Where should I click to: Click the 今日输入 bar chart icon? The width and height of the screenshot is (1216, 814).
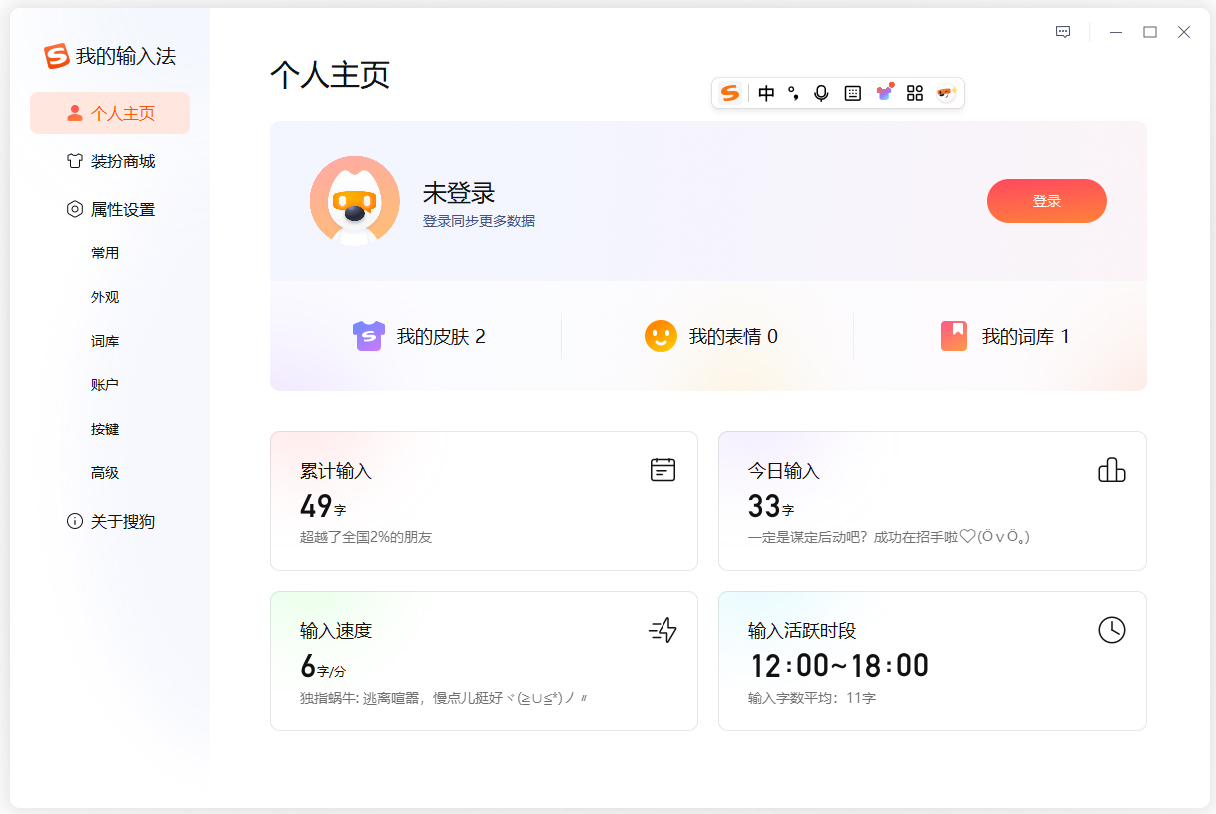point(1111,469)
